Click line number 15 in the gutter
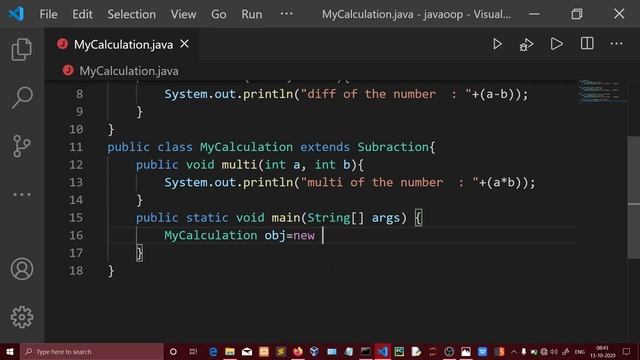 pyautogui.click(x=76, y=218)
